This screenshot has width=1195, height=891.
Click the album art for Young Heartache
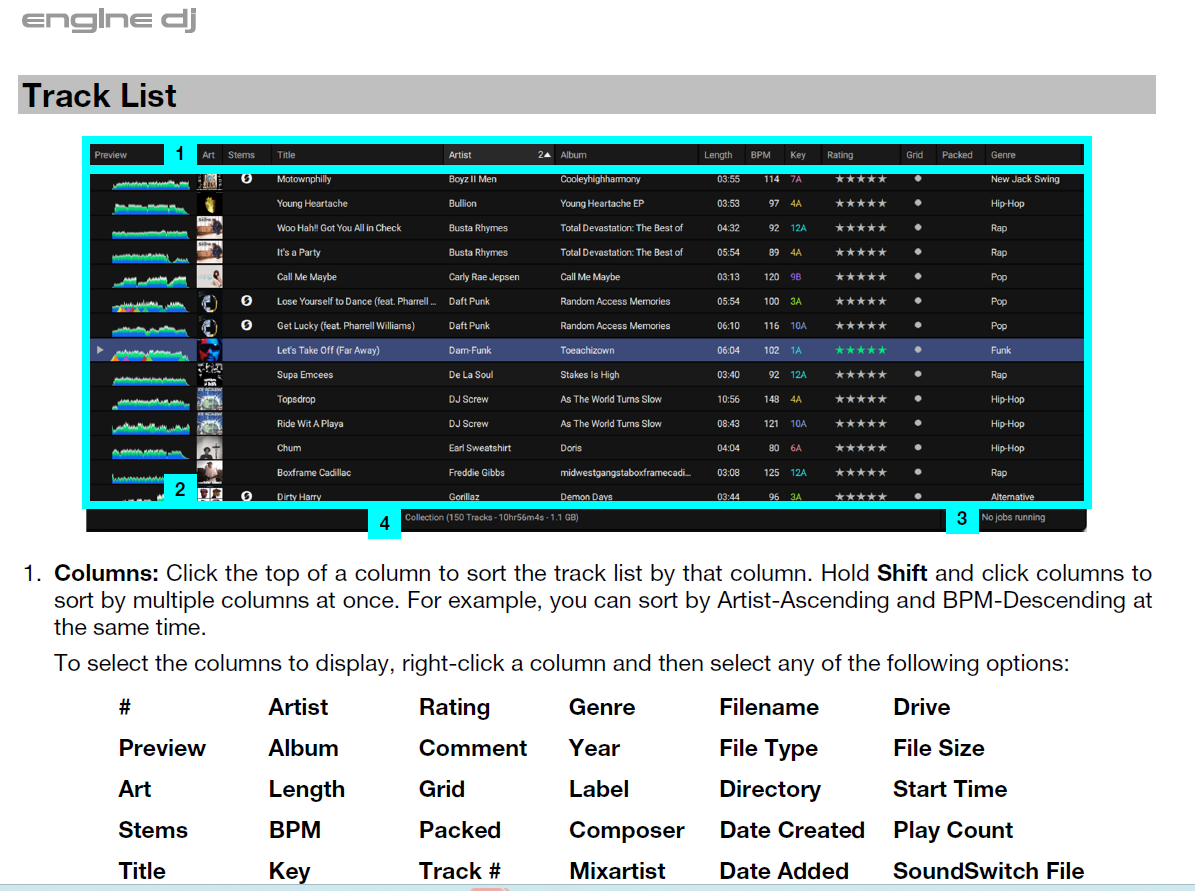[x=210, y=204]
